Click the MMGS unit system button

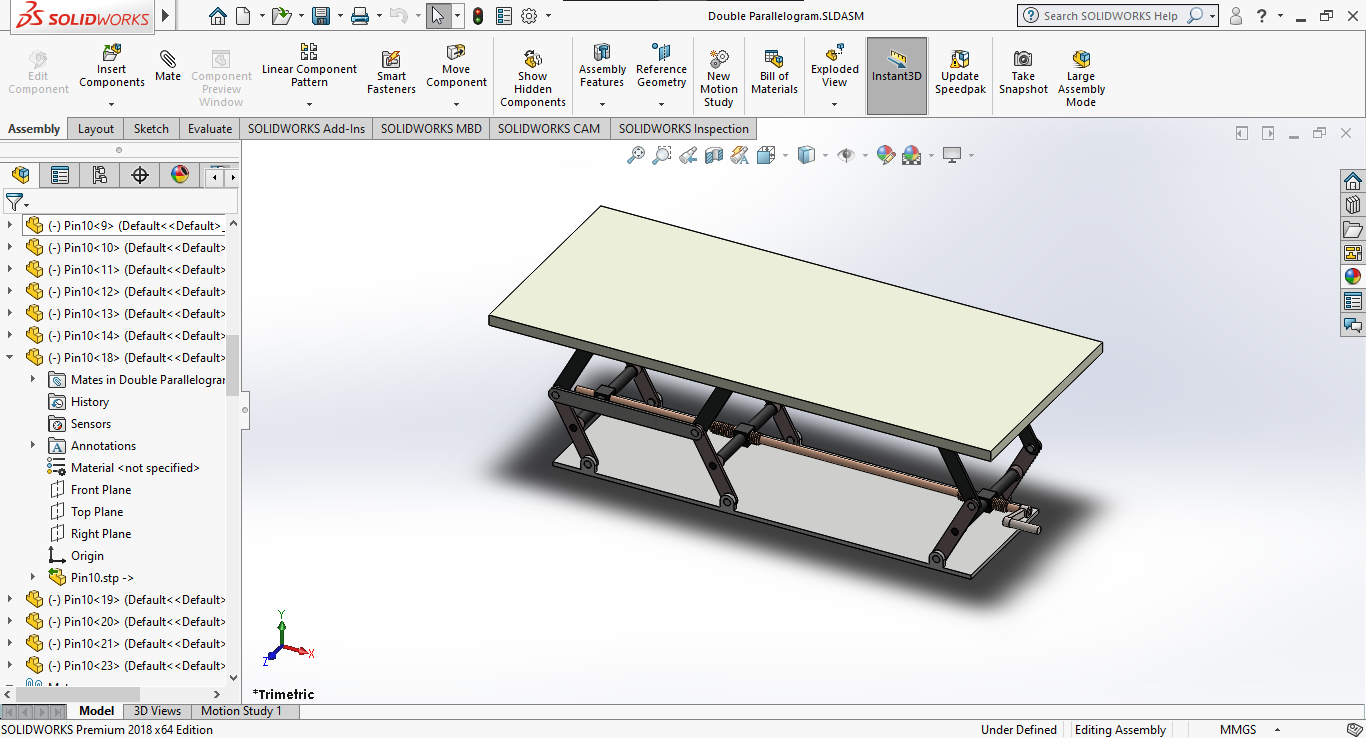click(x=1238, y=729)
